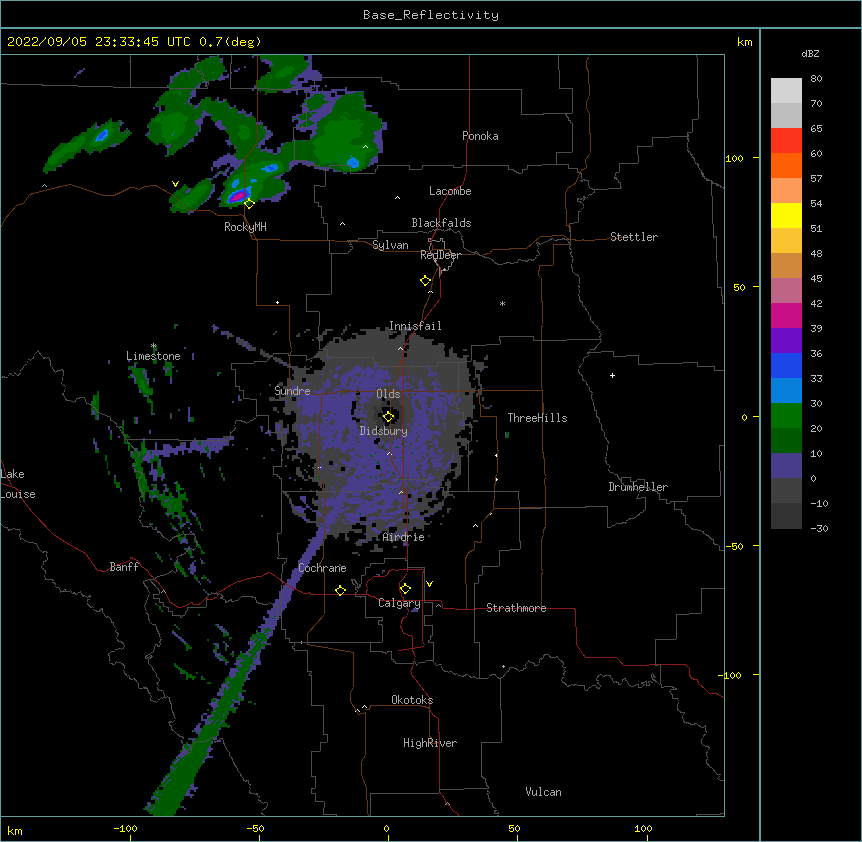The image size is (862, 842).
Task: Click the Olds town label
Action: pos(388,394)
